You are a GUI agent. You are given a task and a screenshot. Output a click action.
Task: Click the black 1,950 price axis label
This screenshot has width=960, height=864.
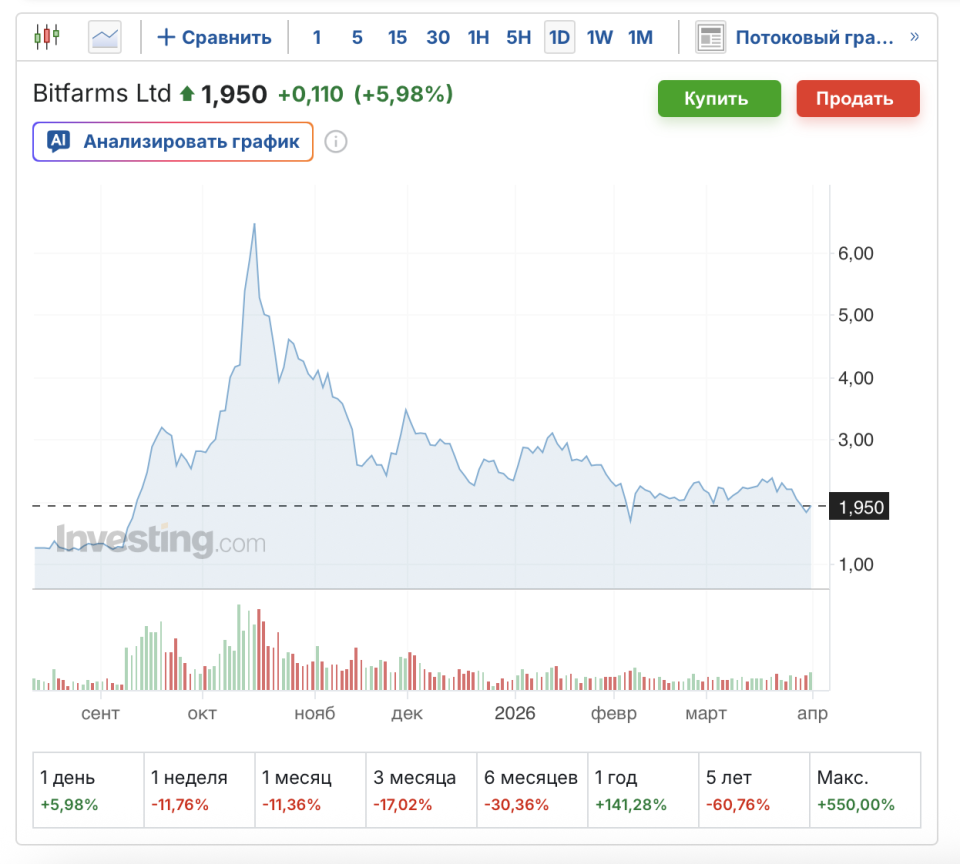858,507
